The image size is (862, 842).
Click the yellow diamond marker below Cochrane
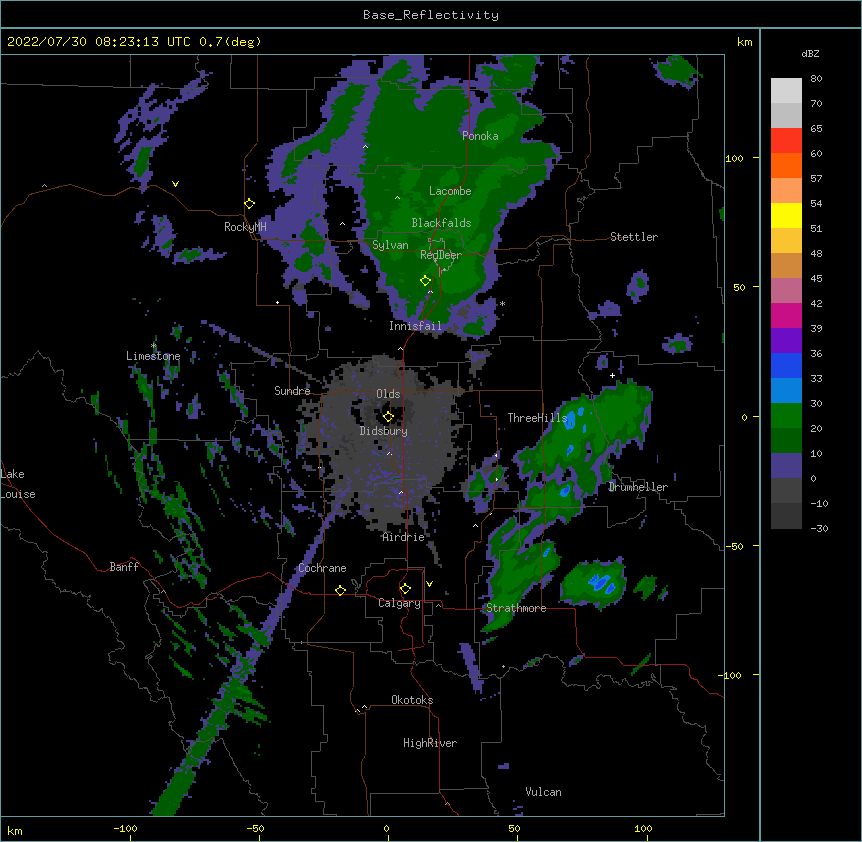tap(340, 590)
